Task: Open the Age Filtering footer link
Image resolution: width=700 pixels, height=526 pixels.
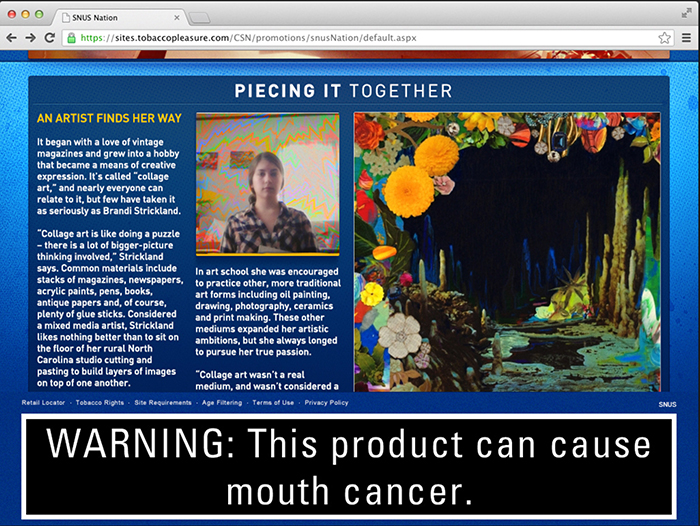Action: click(x=222, y=403)
